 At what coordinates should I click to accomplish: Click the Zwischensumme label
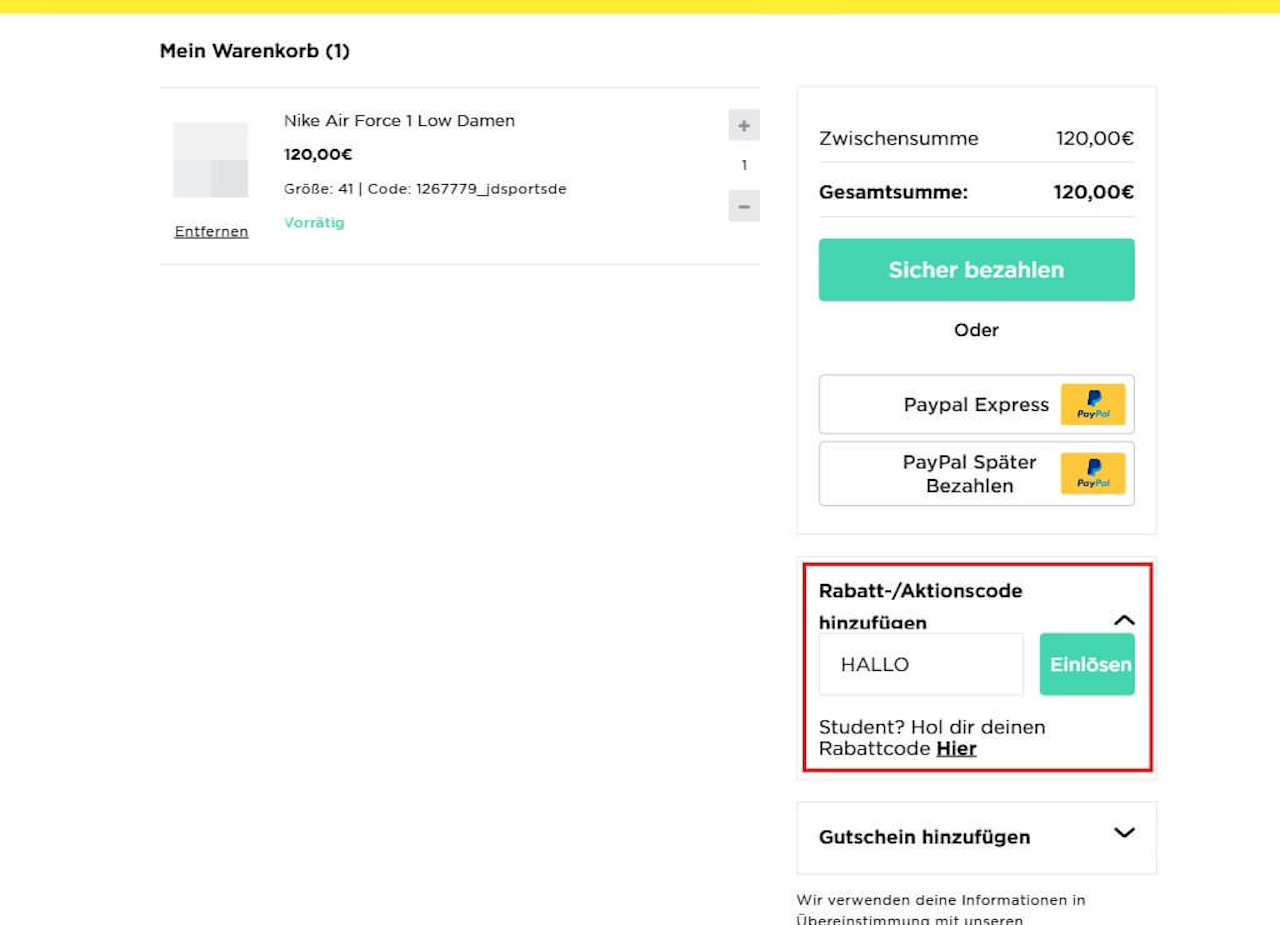(x=899, y=139)
